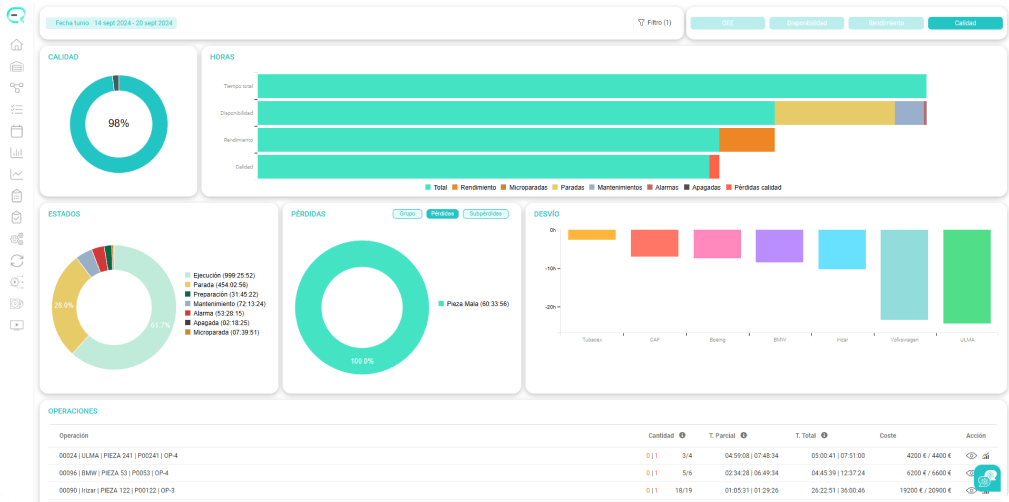This screenshot has height=502, width=1009.
Task: Select the line trend chart sidebar icon
Action: pyautogui.click(x=17, y=174)
